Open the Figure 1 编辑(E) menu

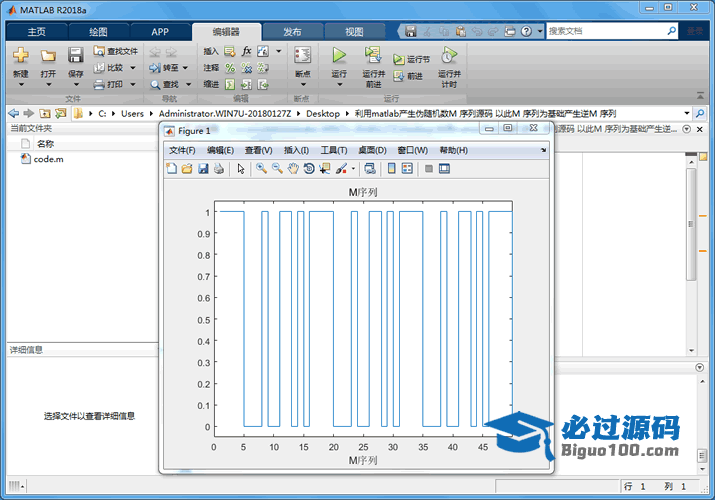220,150
